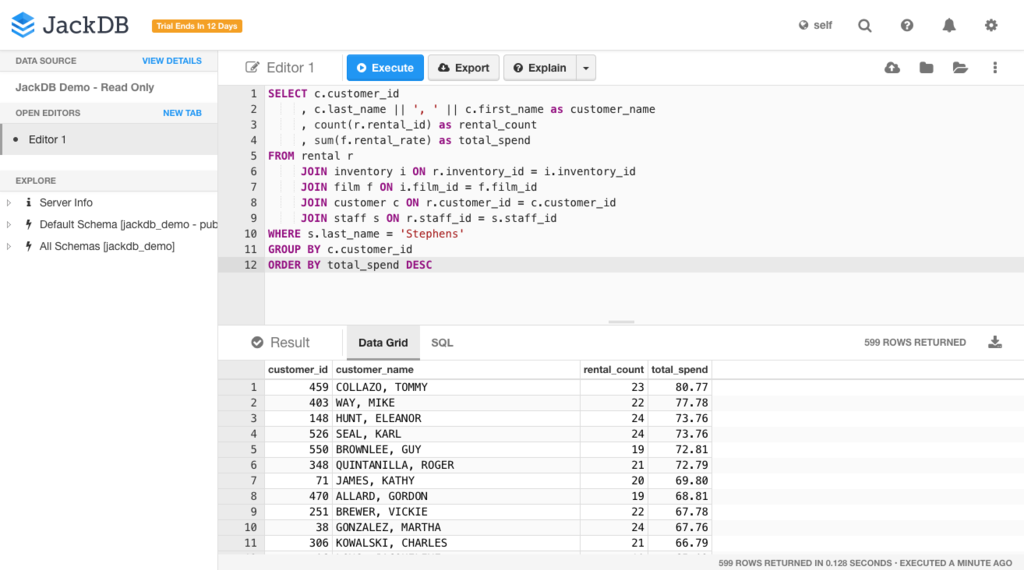This screenshot has height=570, width=1024.
Task: Click row number 5 in result grid
Action: pos(253,450)
